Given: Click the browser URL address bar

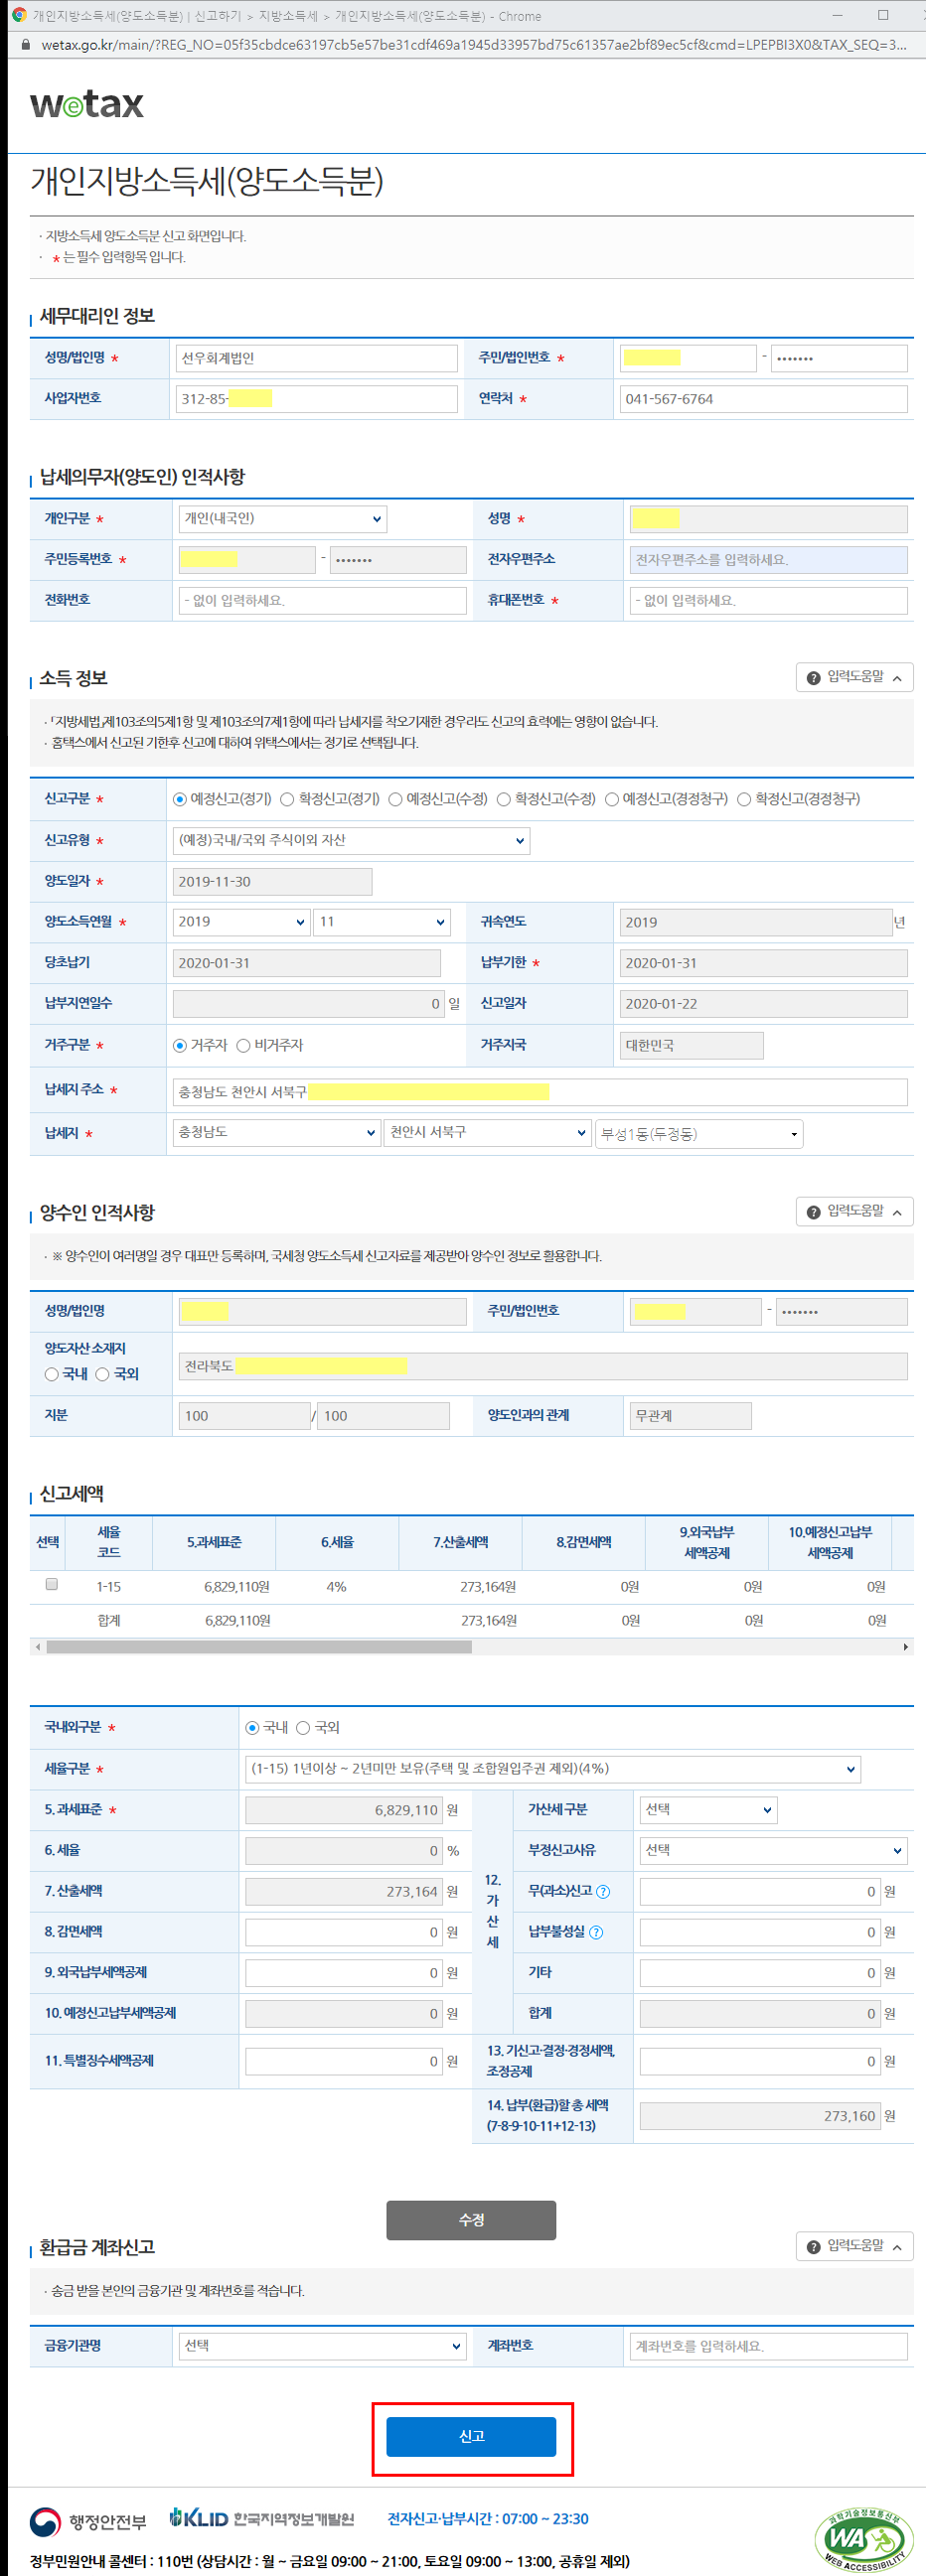Looking at the screenshot, I should (x=474, y=45).
